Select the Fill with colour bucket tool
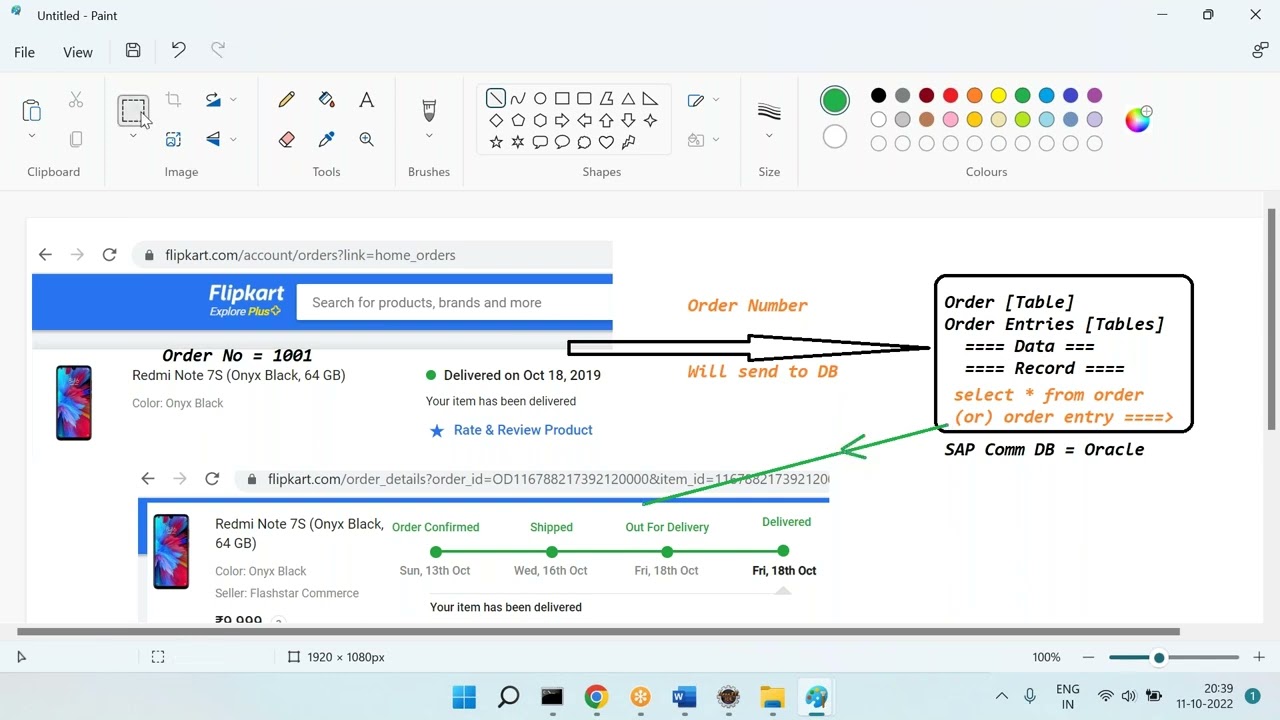This screenshot has height=720, width=1280. pos(326,100)
